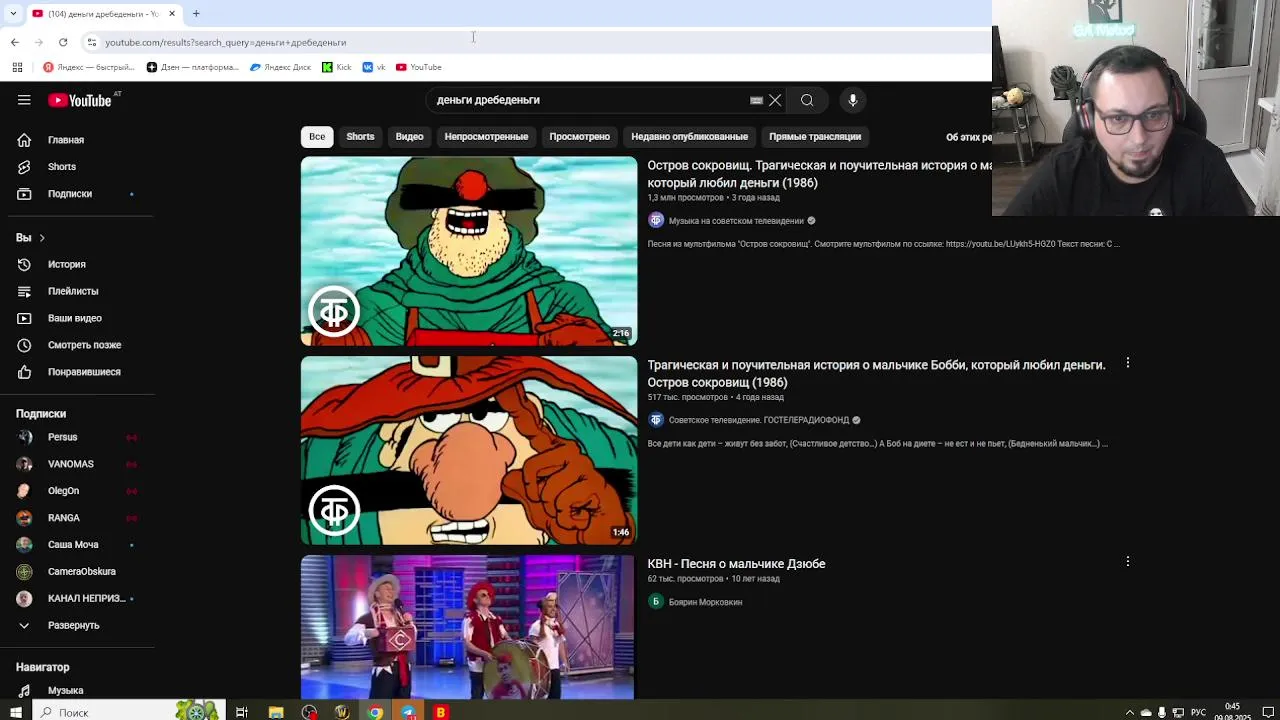This screenshot has height=720, width=1280.
Task: Open File Explorer from the taskbar
Action: pos(276,712)
